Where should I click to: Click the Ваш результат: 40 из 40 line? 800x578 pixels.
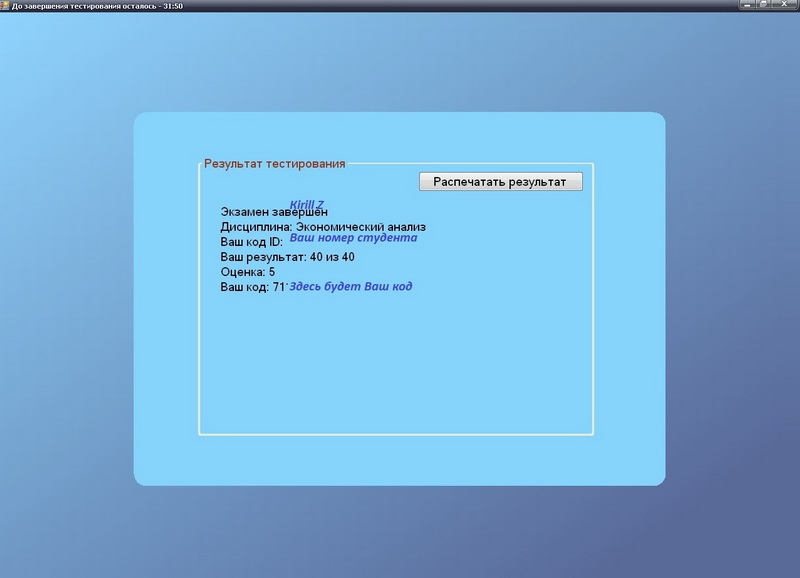click(287, 257)
